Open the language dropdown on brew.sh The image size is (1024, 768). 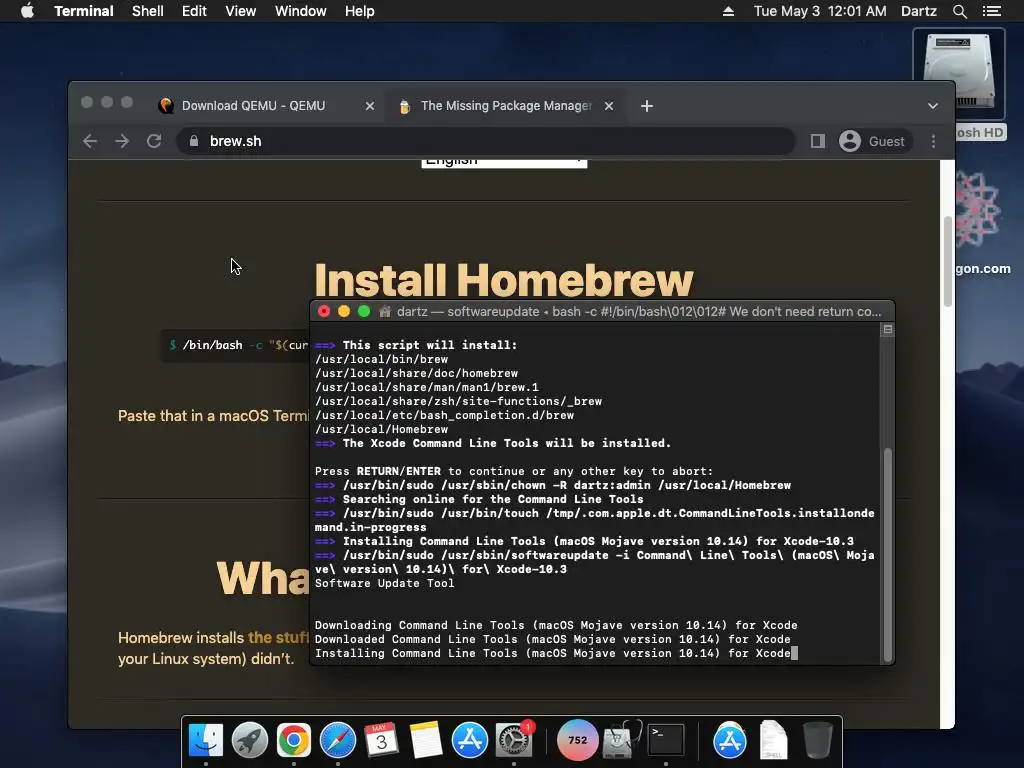(504, 163)
